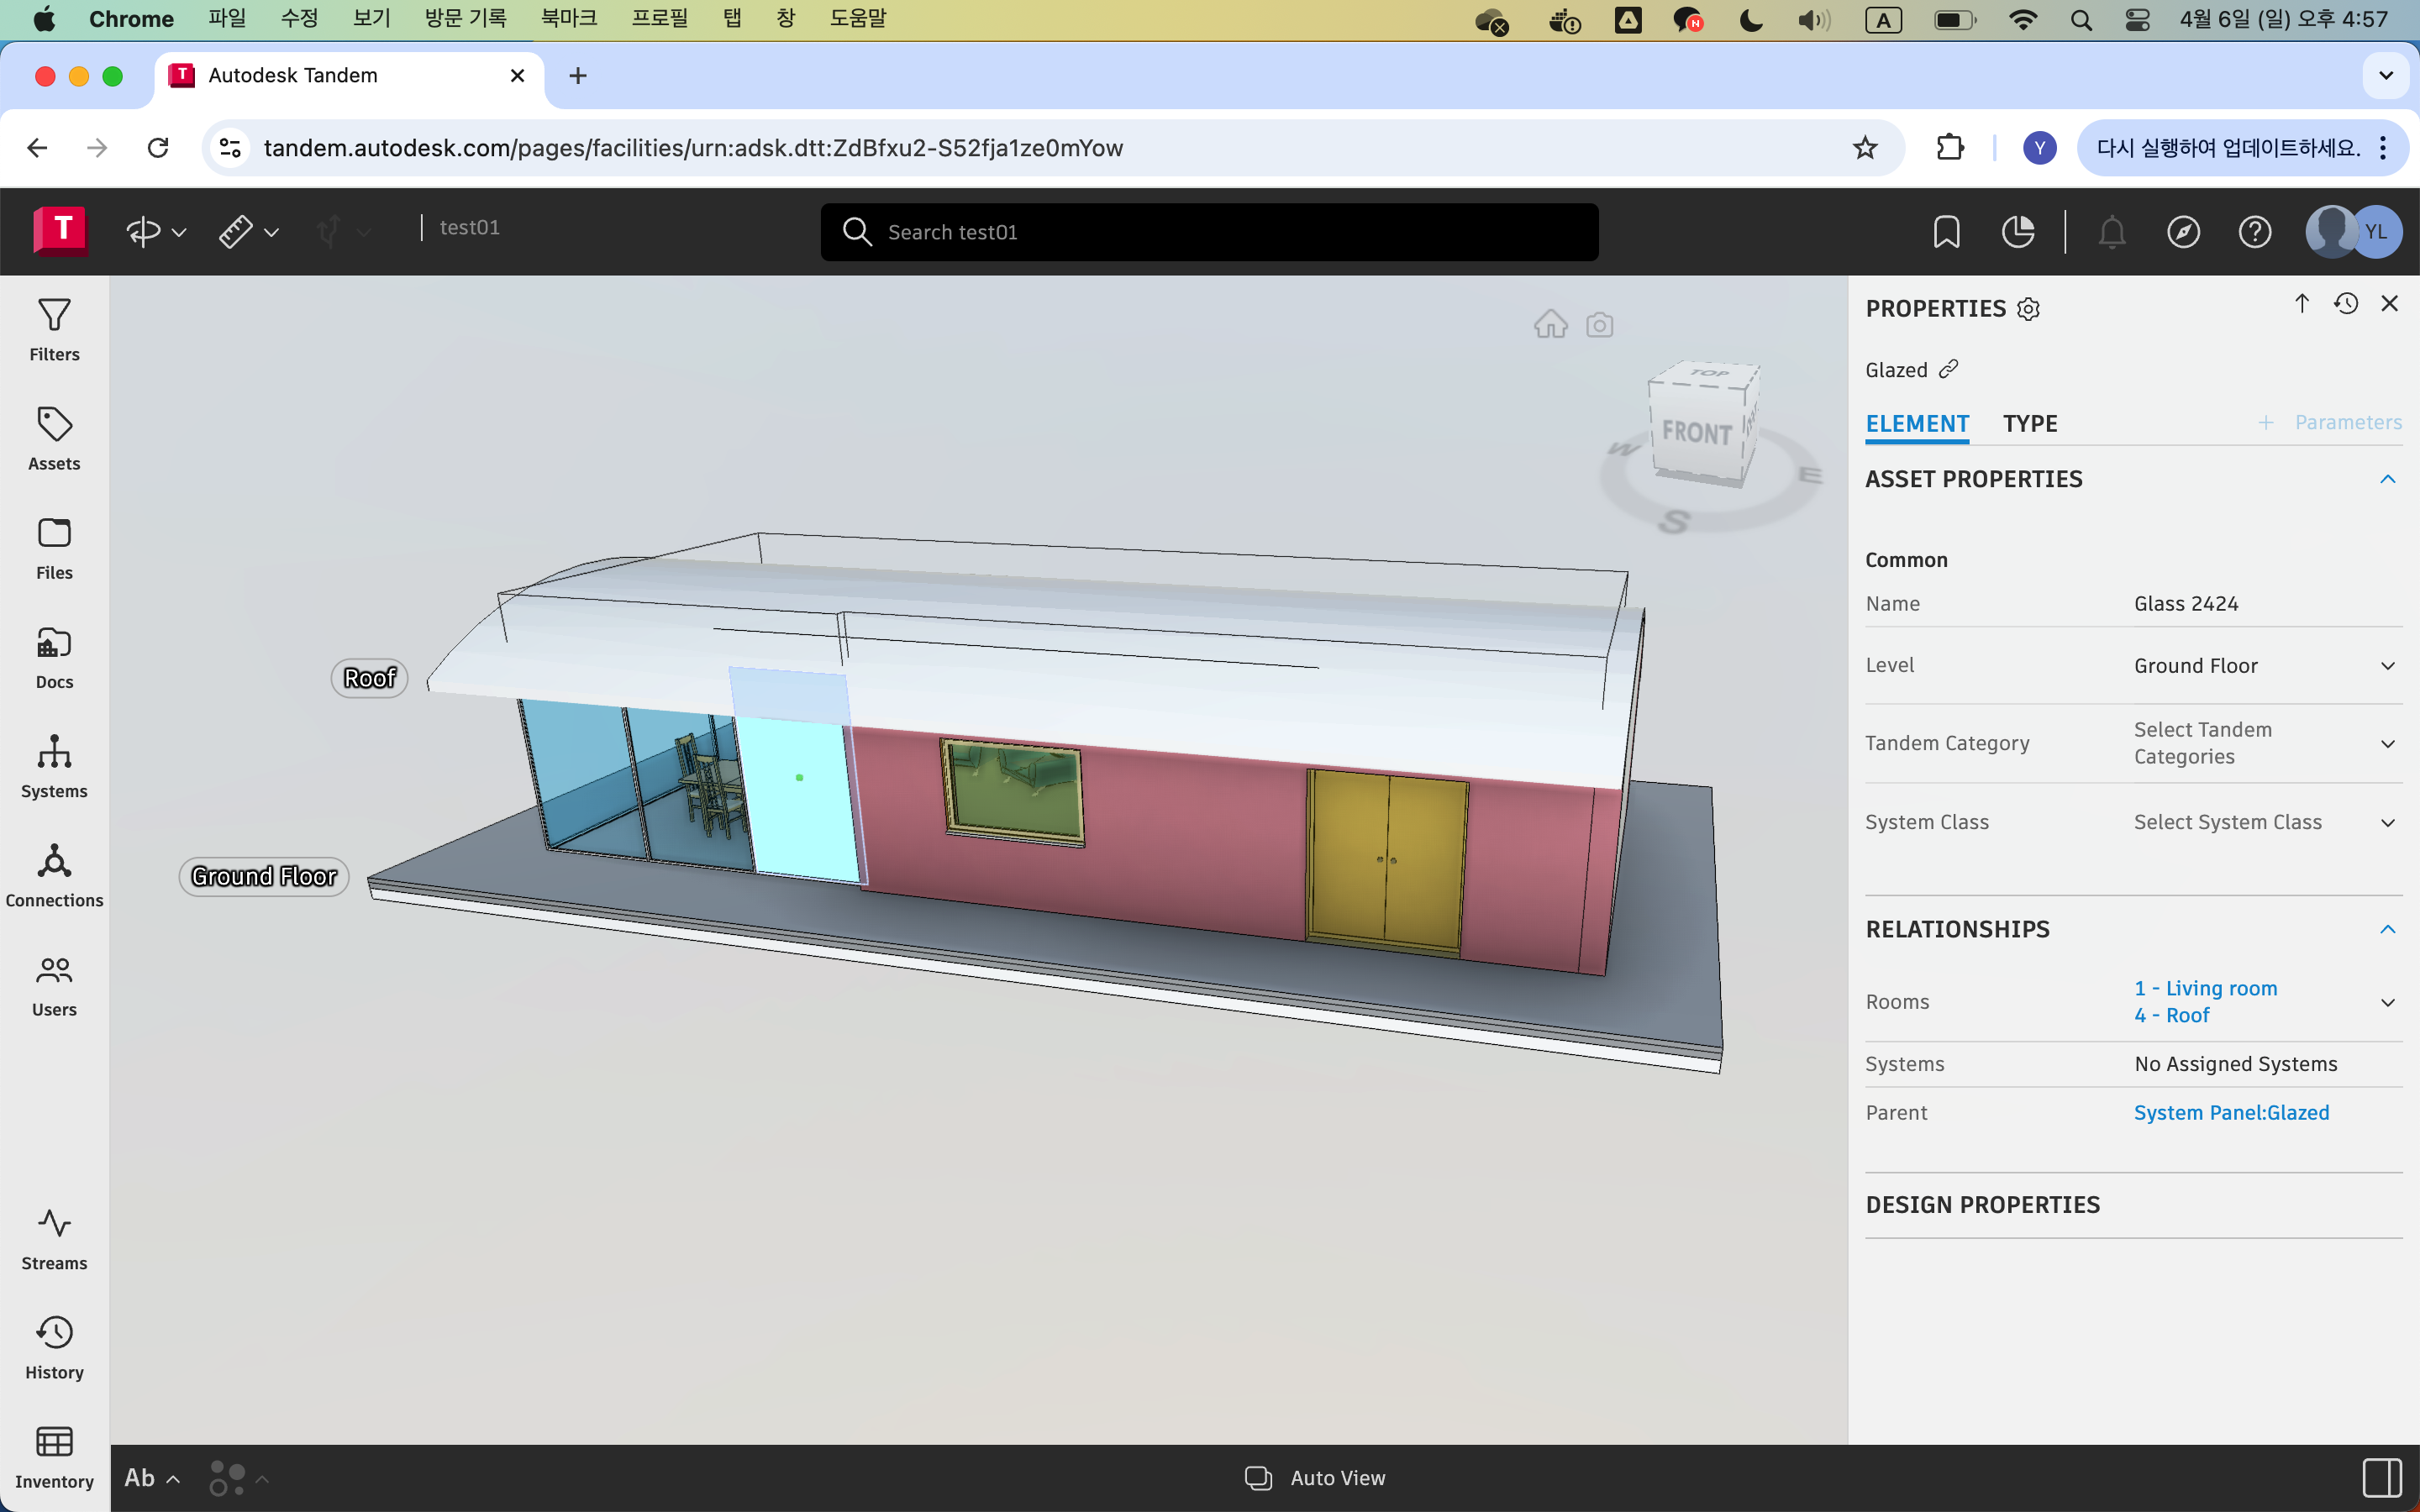Open the Connections panel
2420x1512 pixels.
coord(54,875)
